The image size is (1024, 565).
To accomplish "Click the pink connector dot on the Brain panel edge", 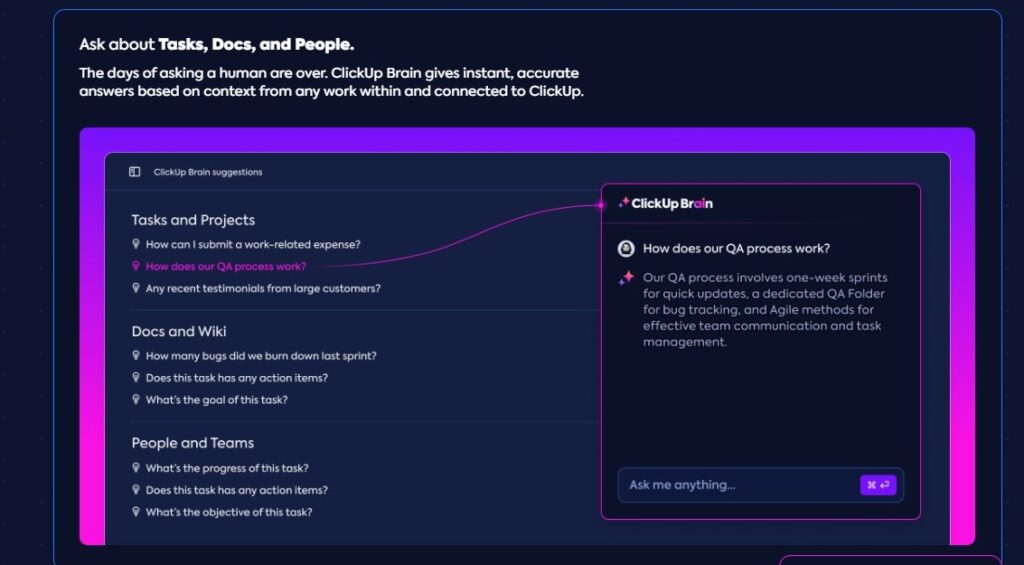I will point(601,205).
